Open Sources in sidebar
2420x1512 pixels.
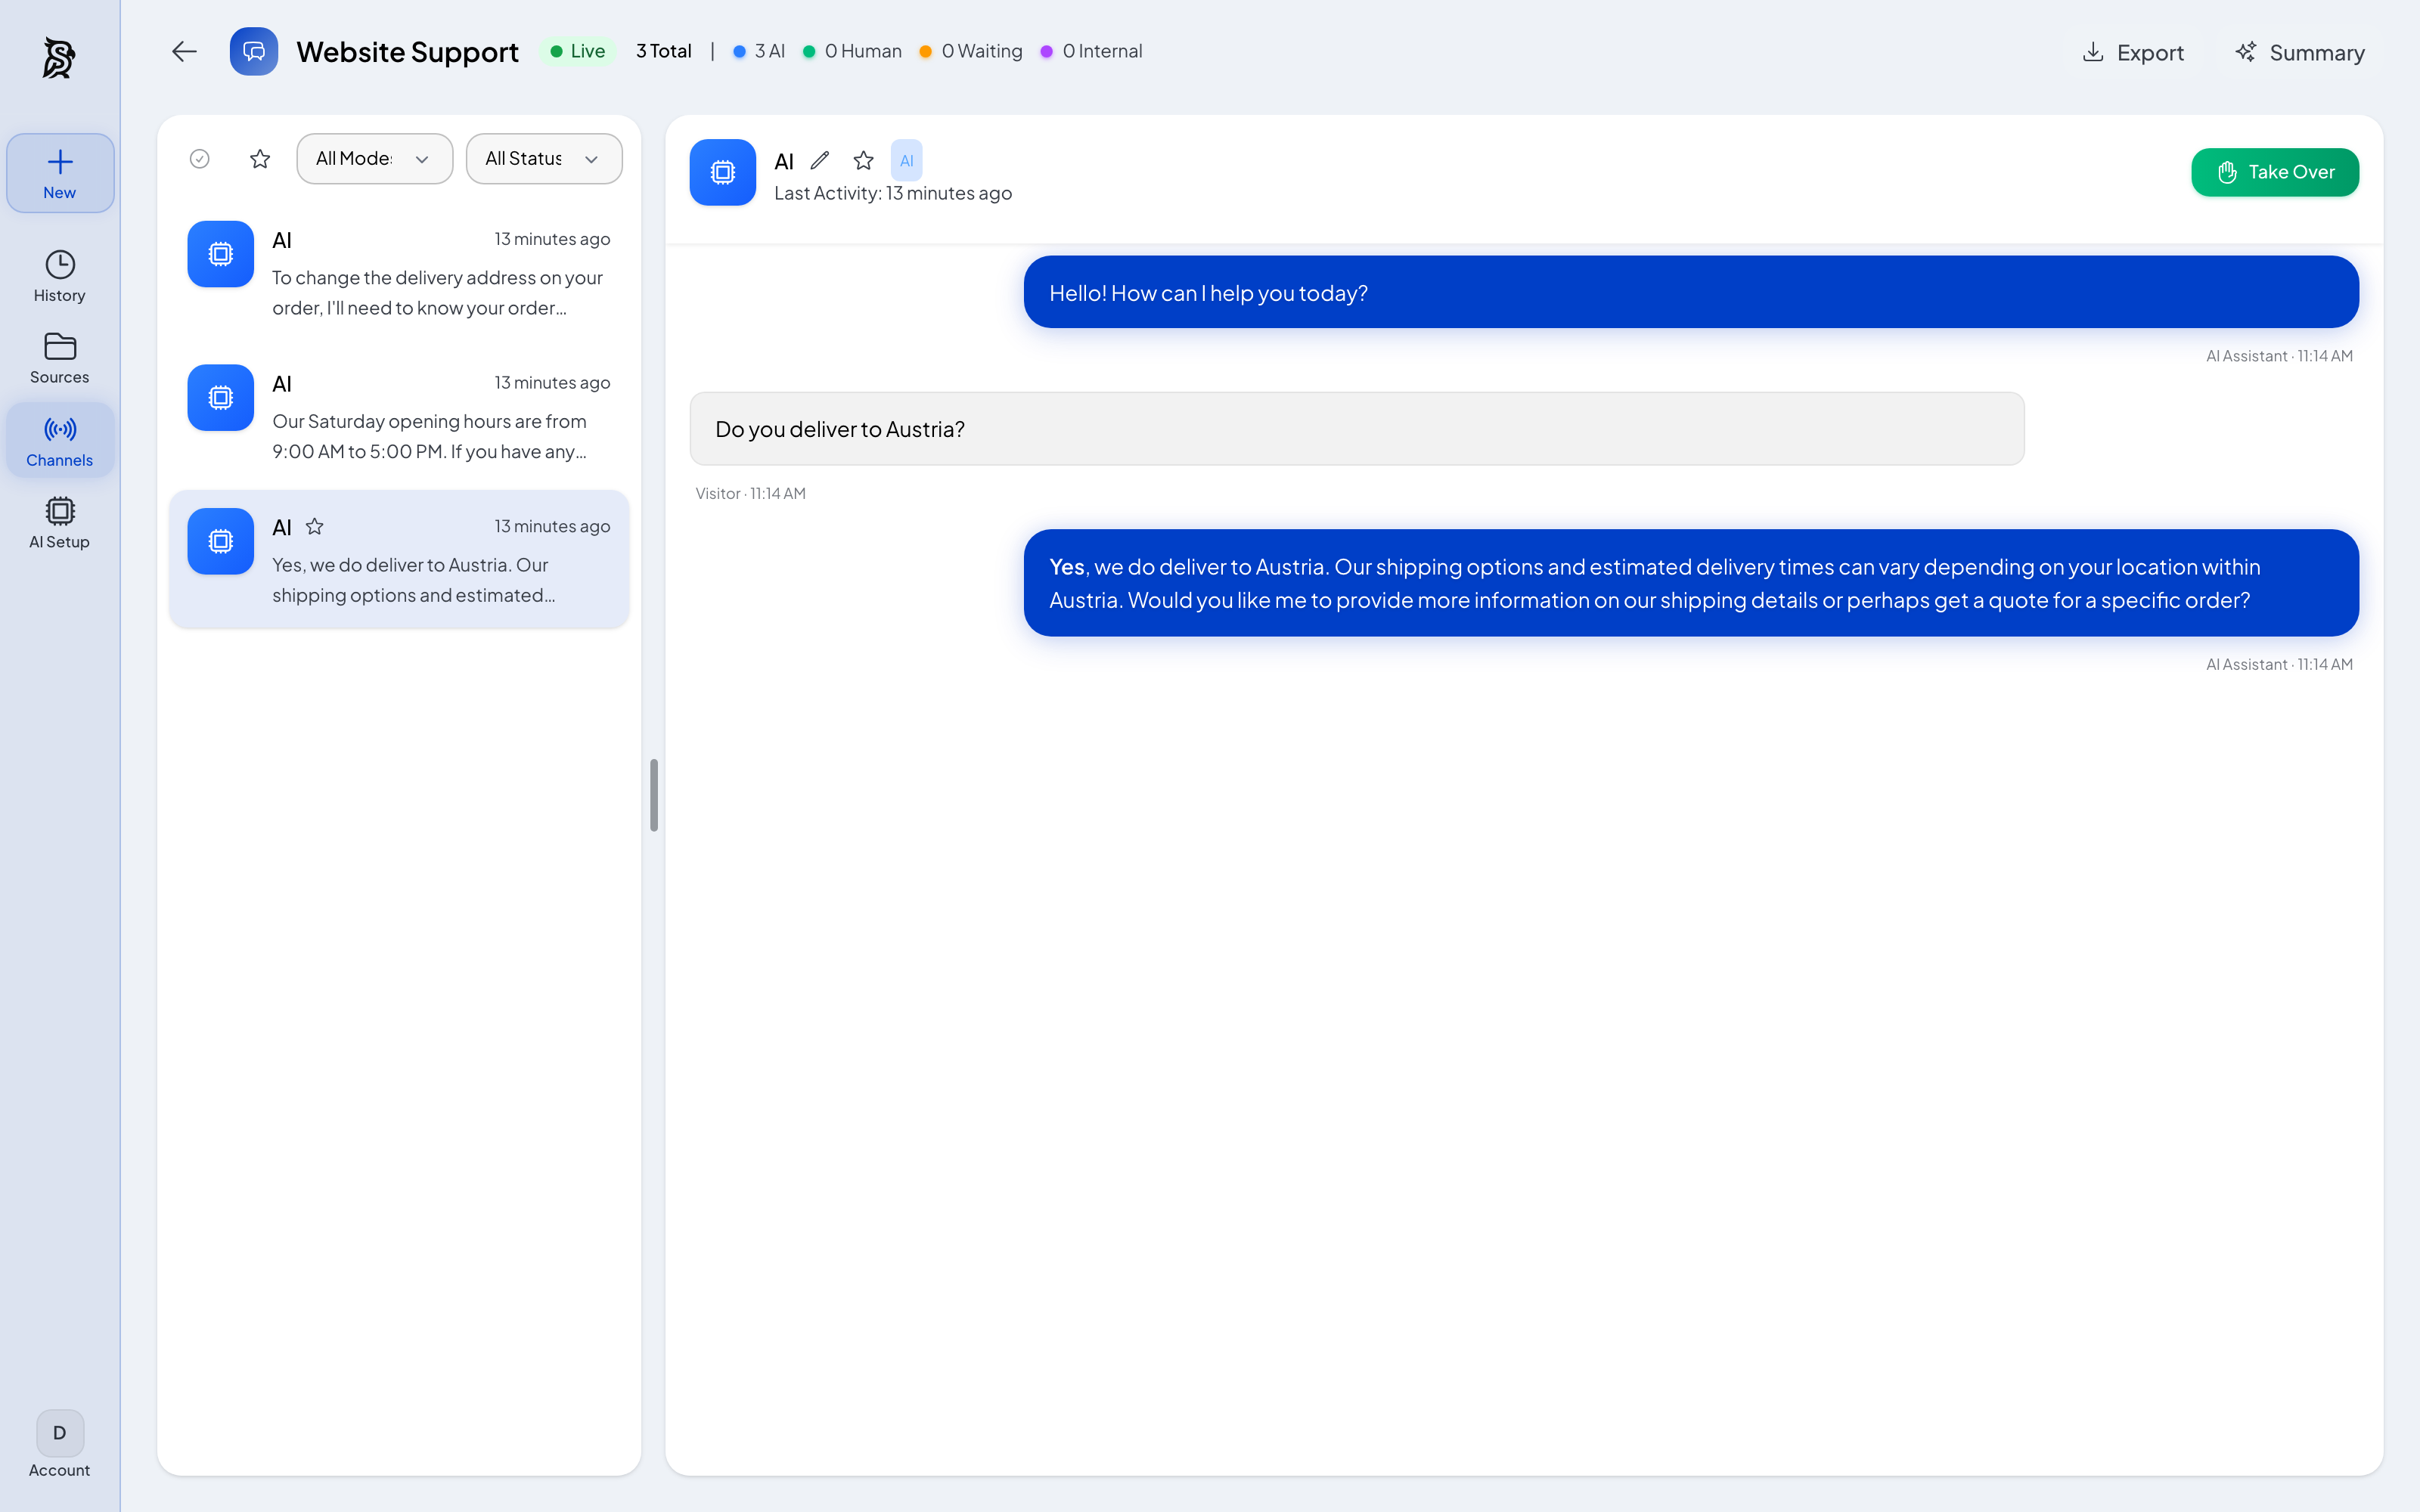pos(60,359)
